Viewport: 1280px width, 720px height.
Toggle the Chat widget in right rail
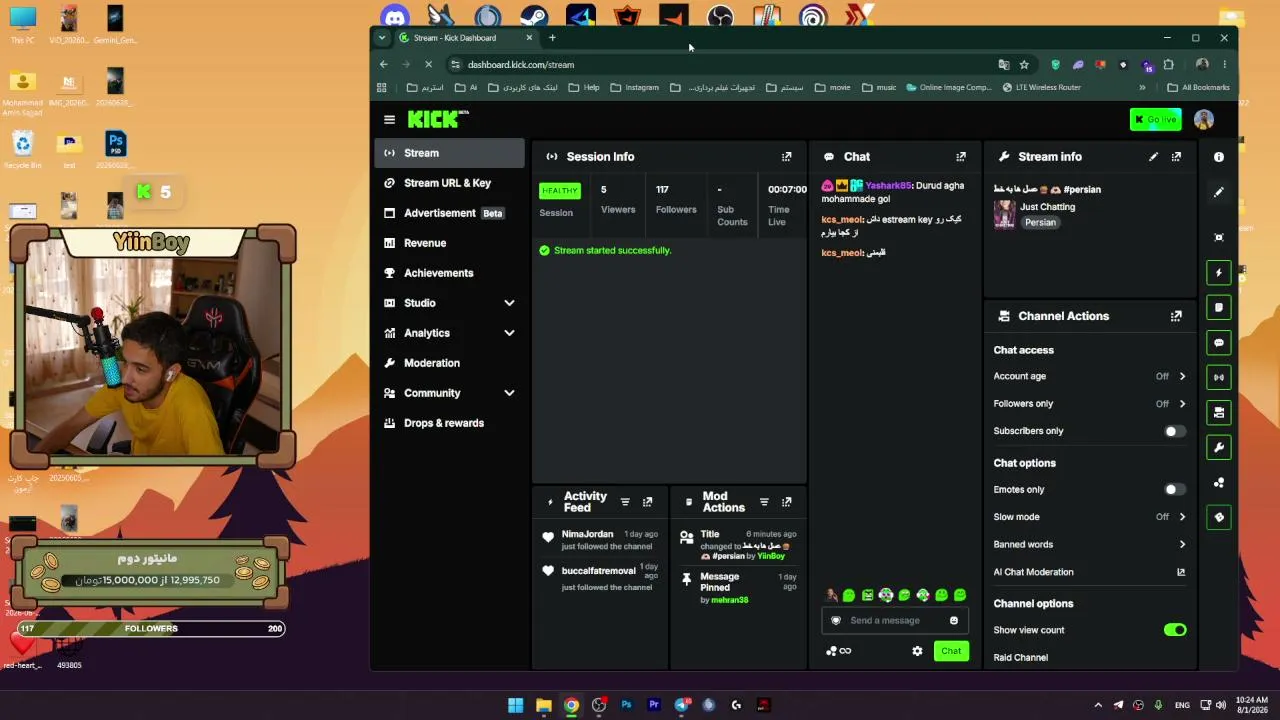pos(1218,343)
